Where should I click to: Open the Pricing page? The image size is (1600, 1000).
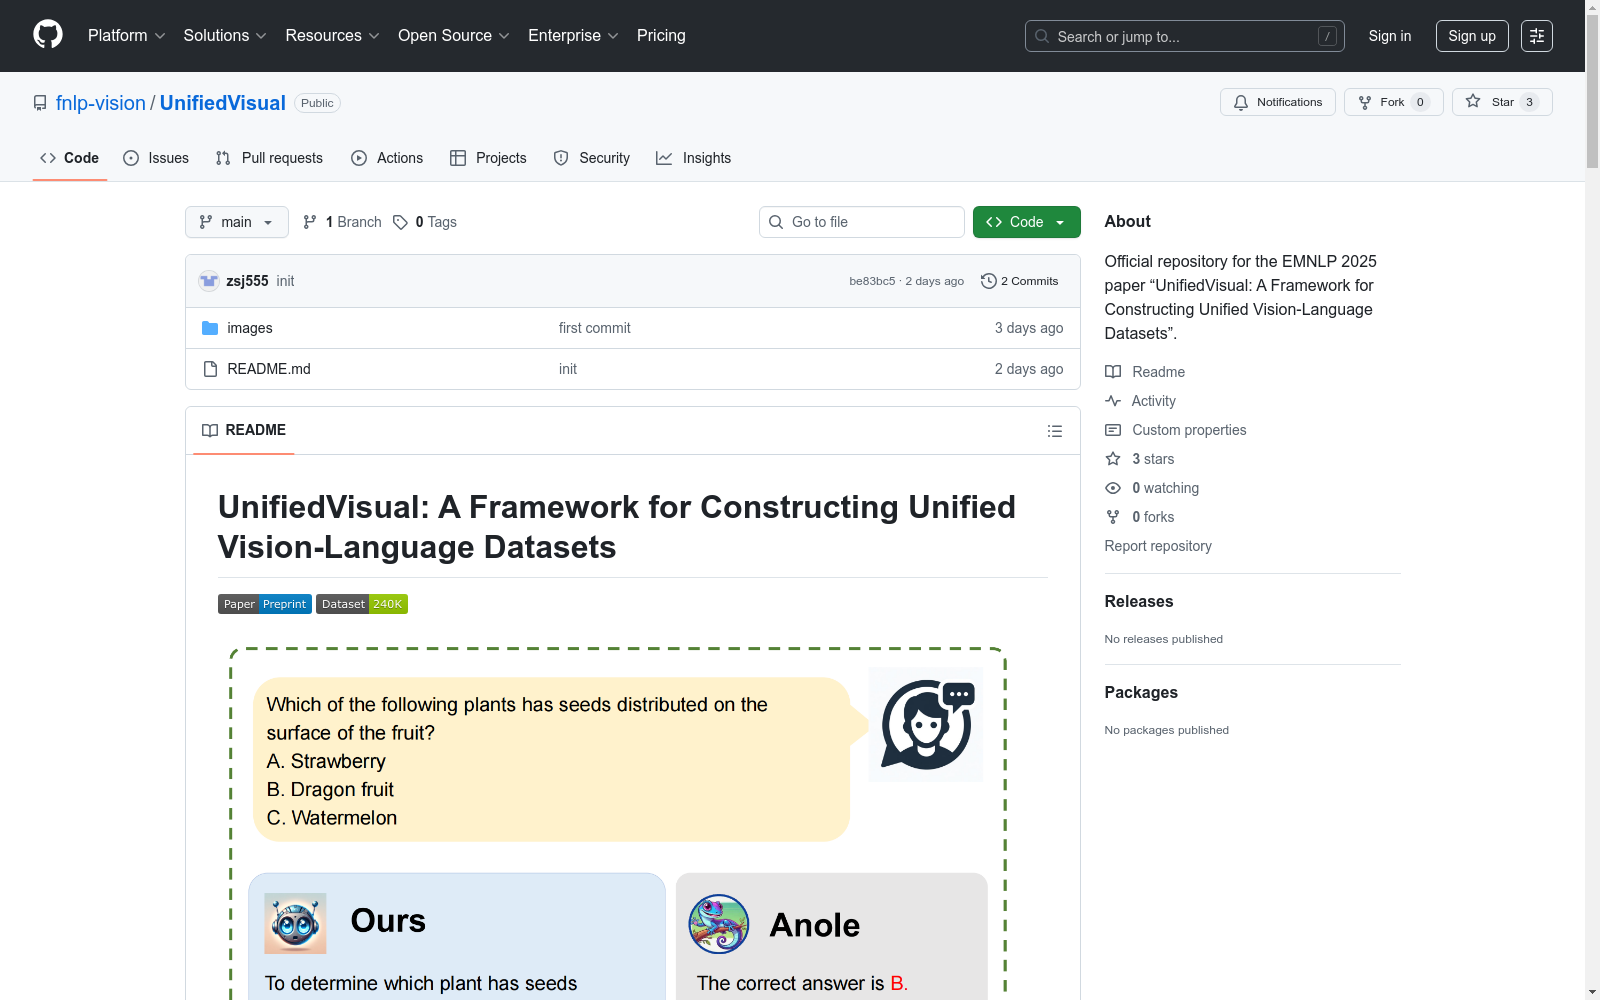coord(661,36)
